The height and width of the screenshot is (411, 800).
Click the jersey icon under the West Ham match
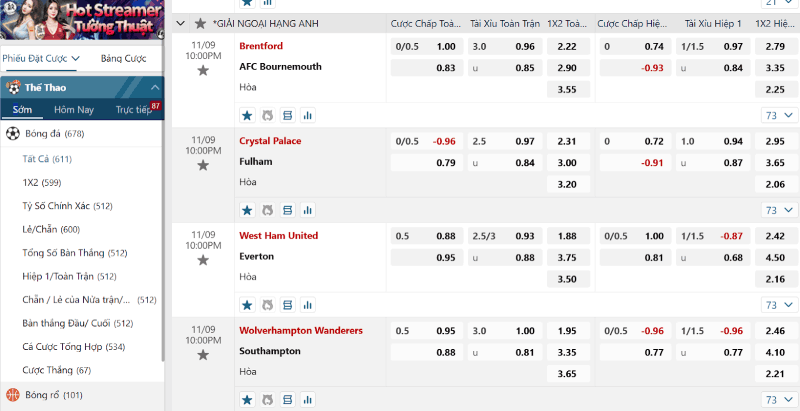coord(267,305)
